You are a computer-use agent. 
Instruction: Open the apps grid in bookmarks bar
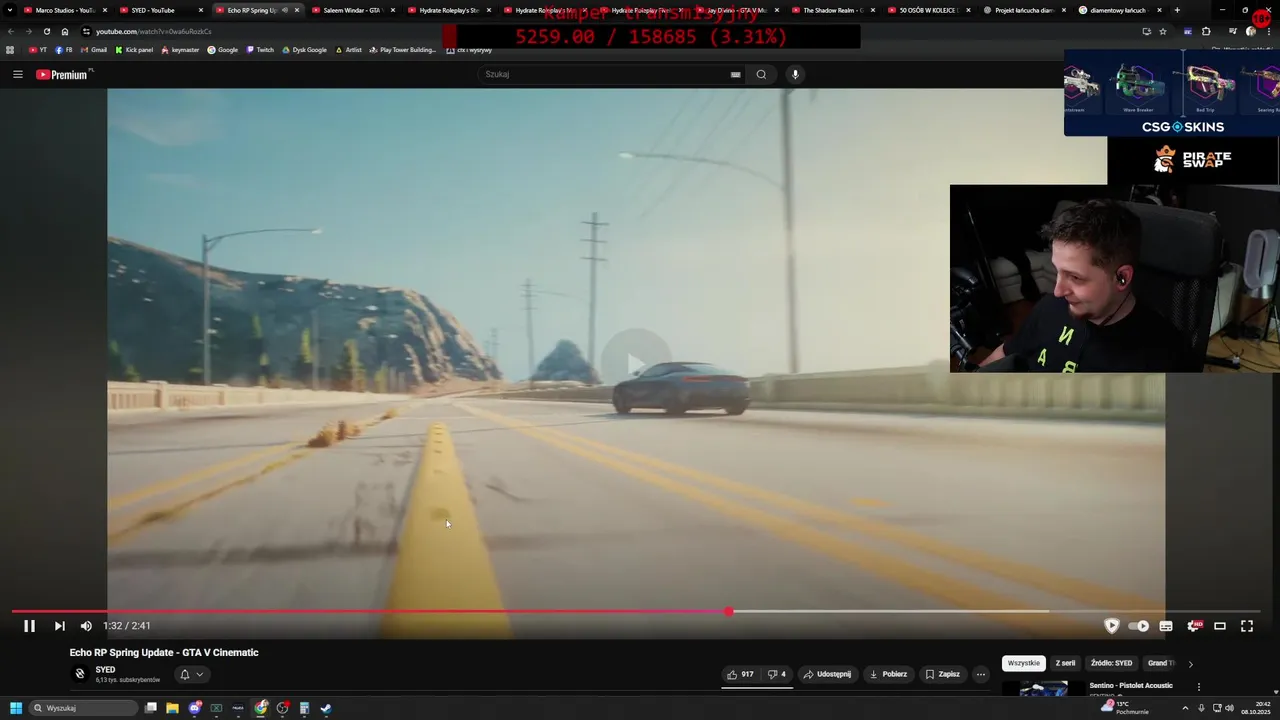tap(10, 50)
